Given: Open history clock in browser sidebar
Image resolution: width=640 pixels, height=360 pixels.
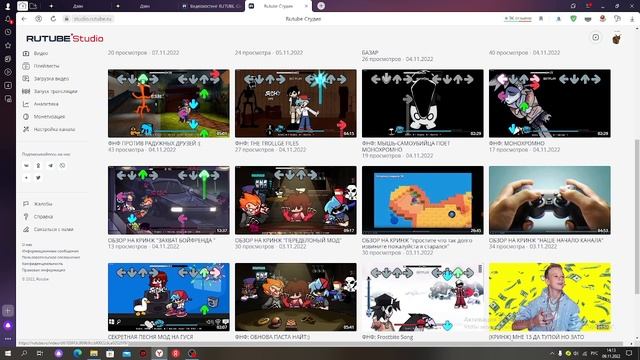Looking at the screenshot, I should (8, 32).
